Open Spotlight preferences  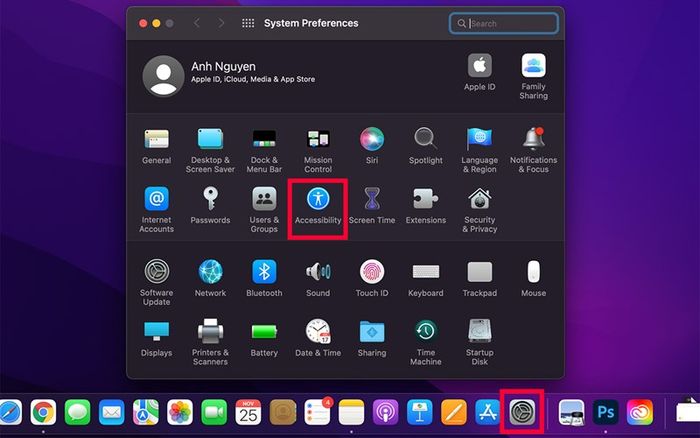coord(425,146)
